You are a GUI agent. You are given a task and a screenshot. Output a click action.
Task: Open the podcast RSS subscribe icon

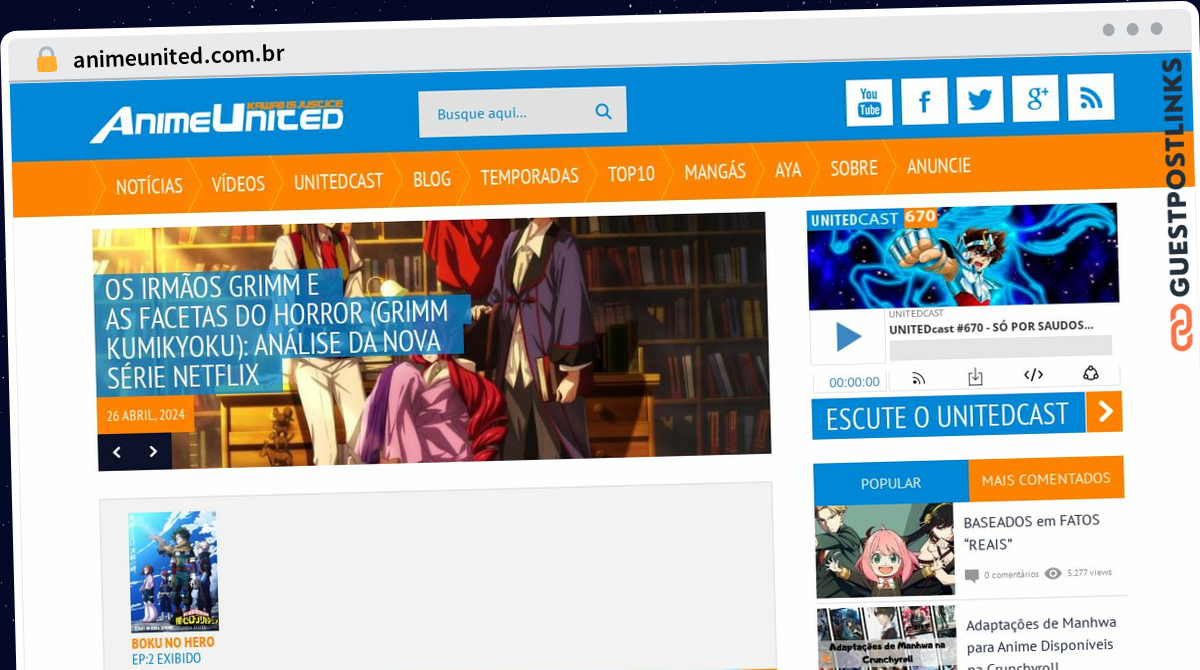(918, 378)
